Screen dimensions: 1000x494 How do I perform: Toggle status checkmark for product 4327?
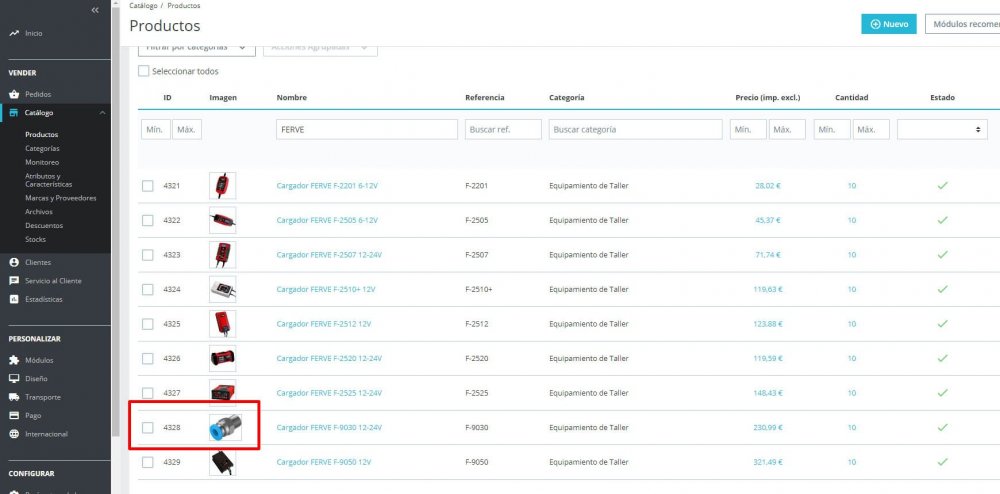click(942, 393)
